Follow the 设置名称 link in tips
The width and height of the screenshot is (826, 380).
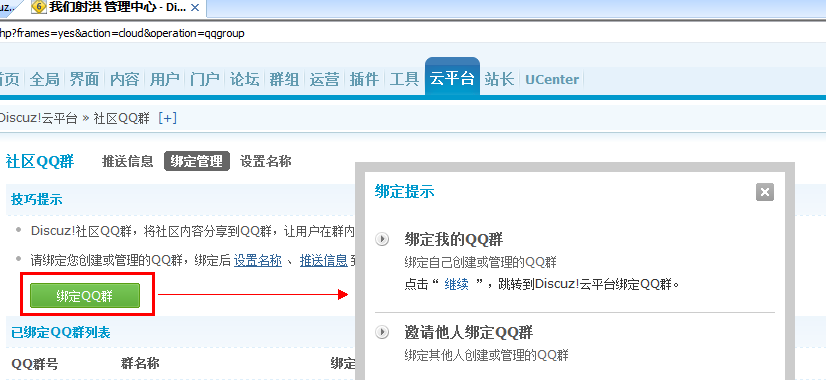pyautogui.click(x=258, y=260)
